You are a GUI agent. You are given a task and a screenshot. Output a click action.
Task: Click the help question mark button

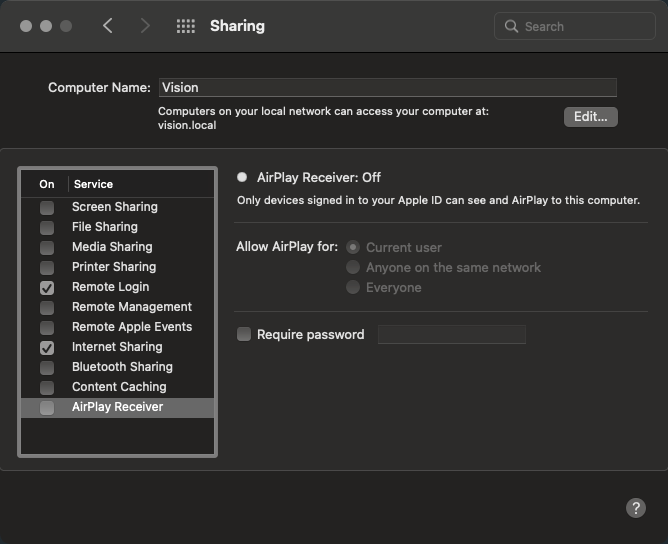(636, 508)
